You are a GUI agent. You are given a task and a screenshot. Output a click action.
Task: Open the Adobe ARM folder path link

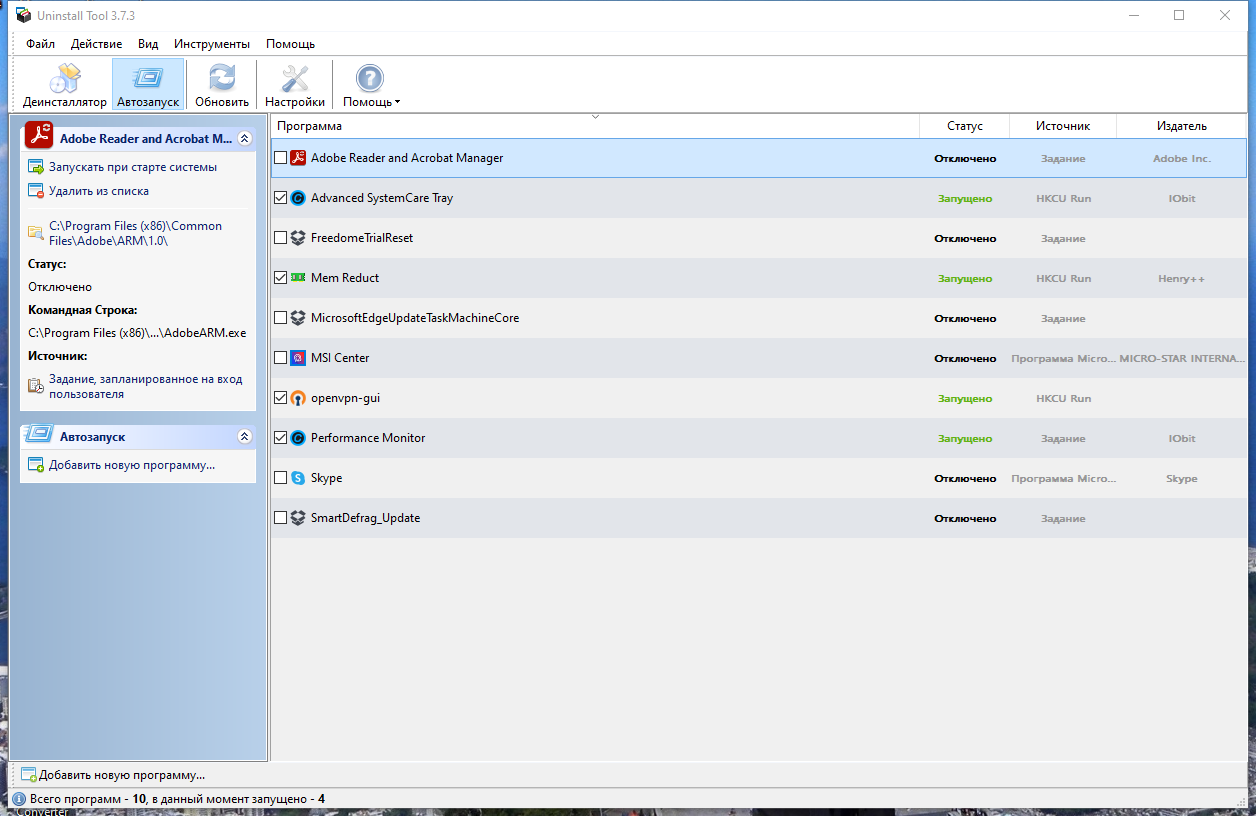[x=136, y=233]
